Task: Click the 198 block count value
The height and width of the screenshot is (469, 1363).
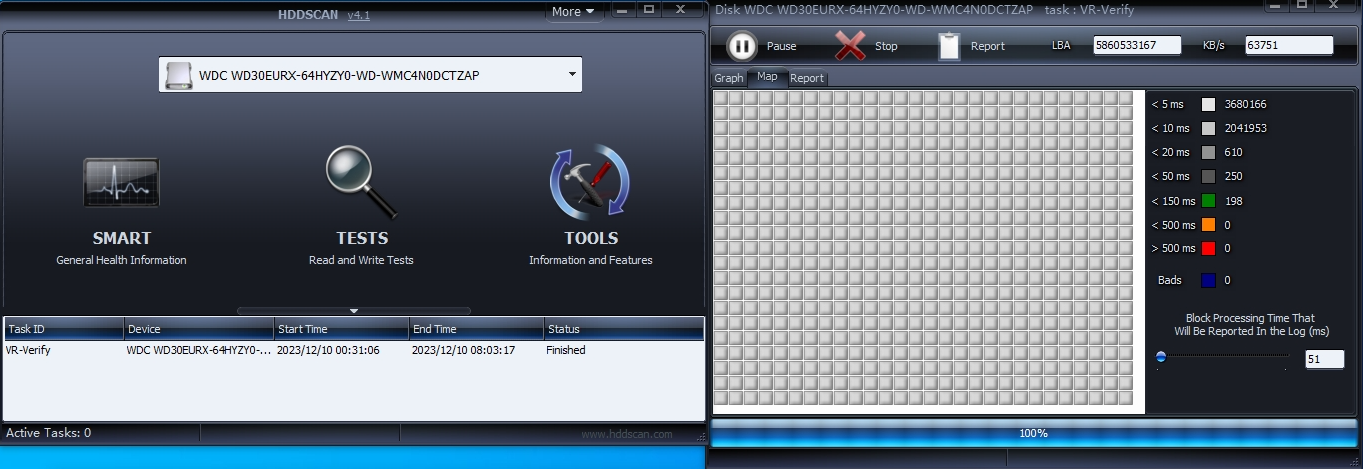Action: pyautogui.click(x=1233, y=201)
